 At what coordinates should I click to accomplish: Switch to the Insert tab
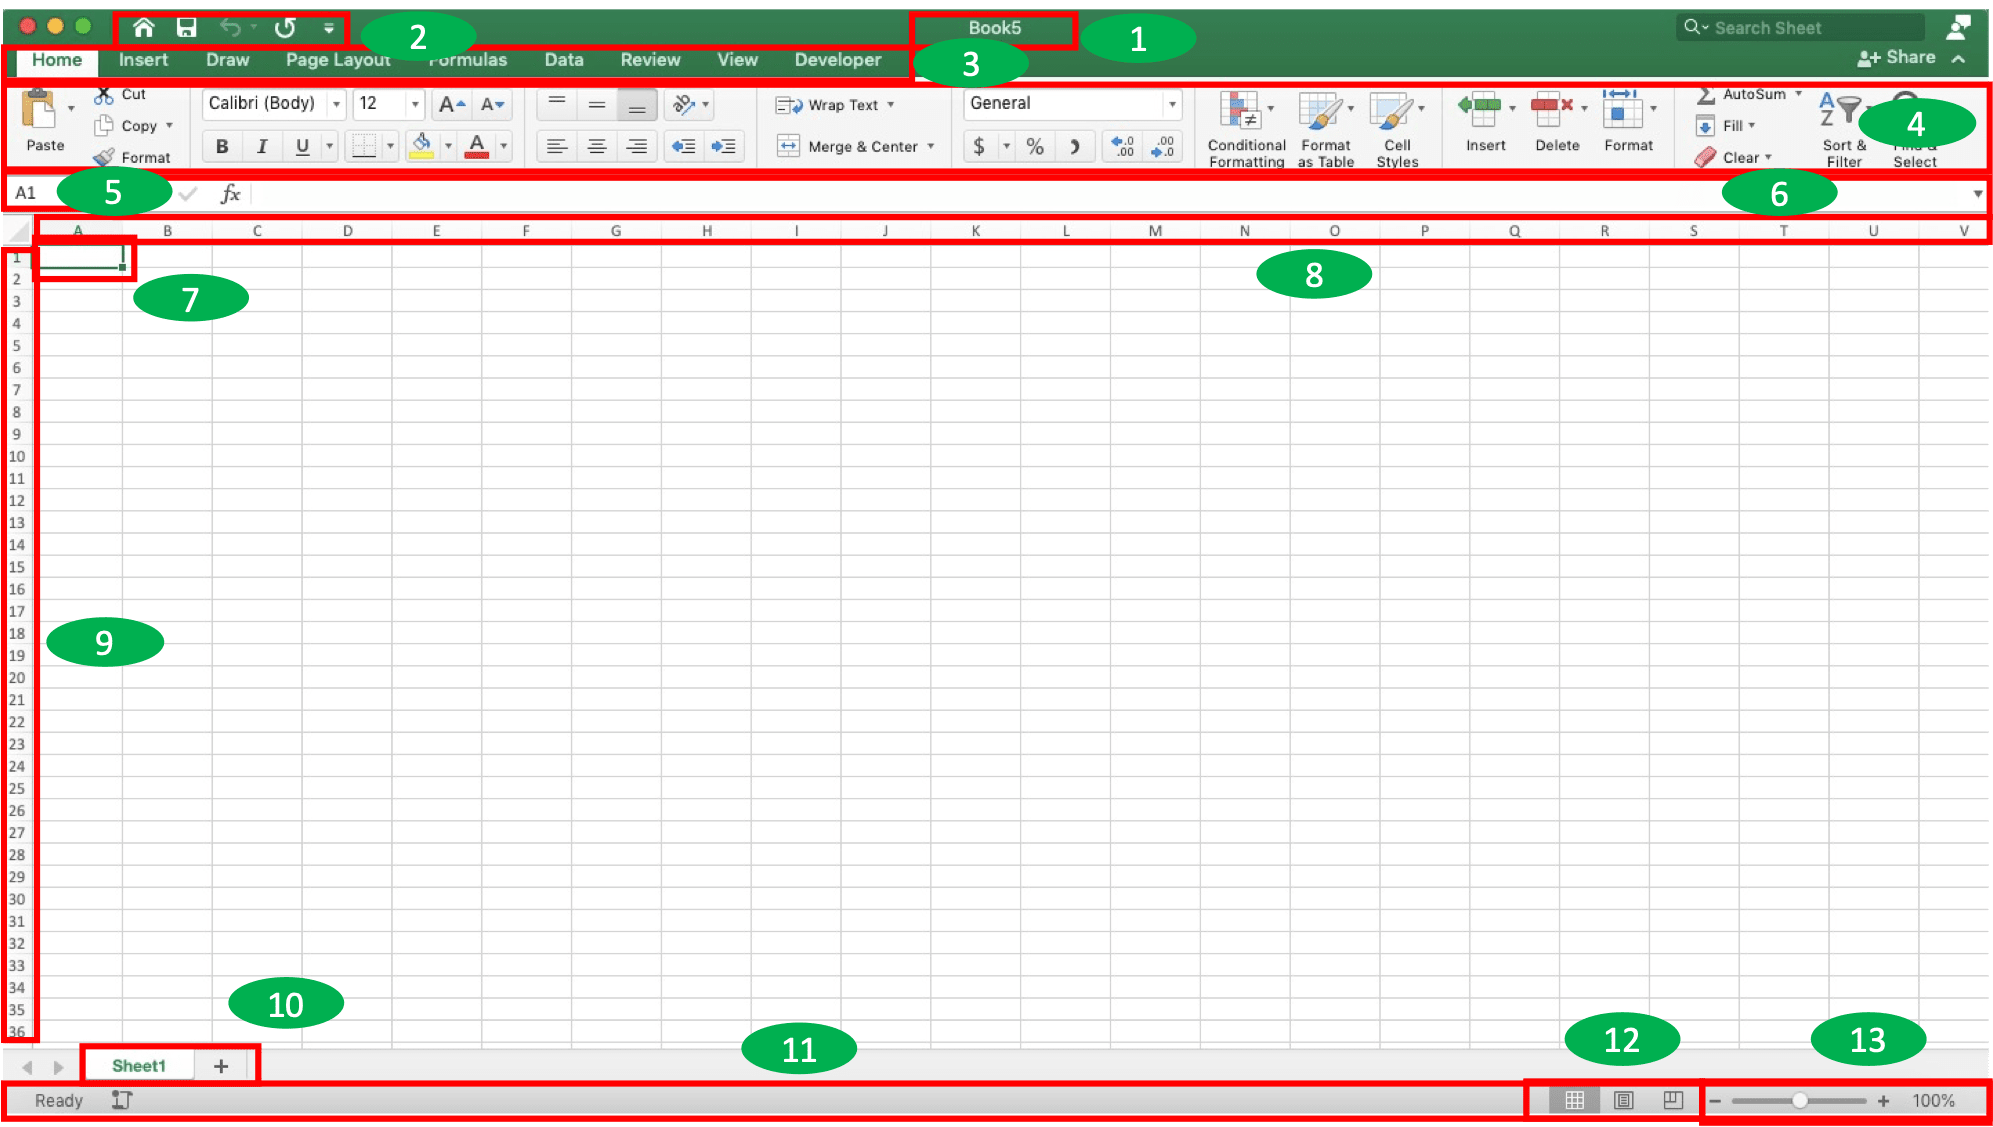pyautogui.click(x=143, y=60)
